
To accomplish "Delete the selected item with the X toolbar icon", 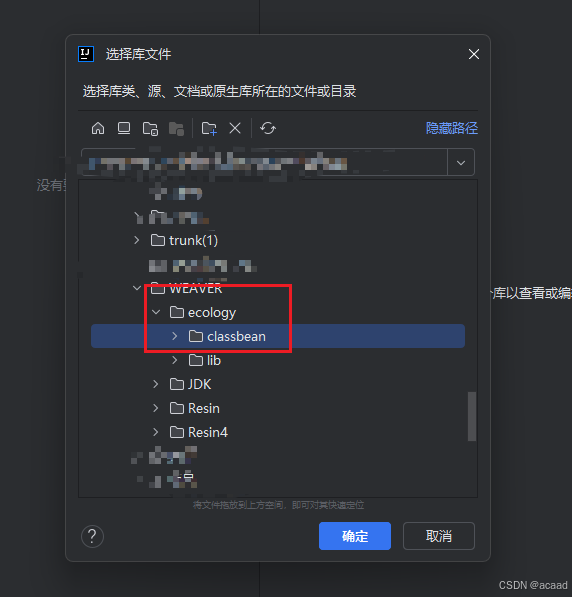I will pos(235,128).
